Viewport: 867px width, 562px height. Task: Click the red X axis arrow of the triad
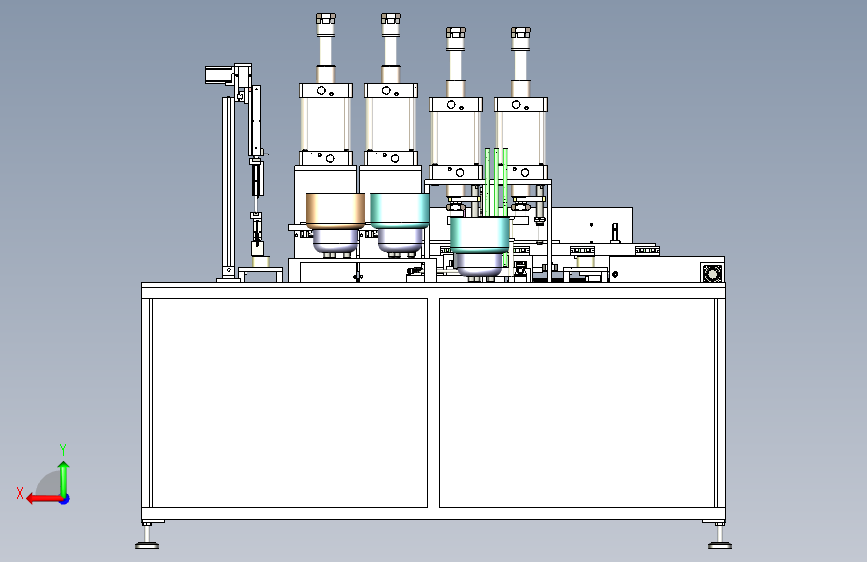pyautogui.click(x=43, y=499)
